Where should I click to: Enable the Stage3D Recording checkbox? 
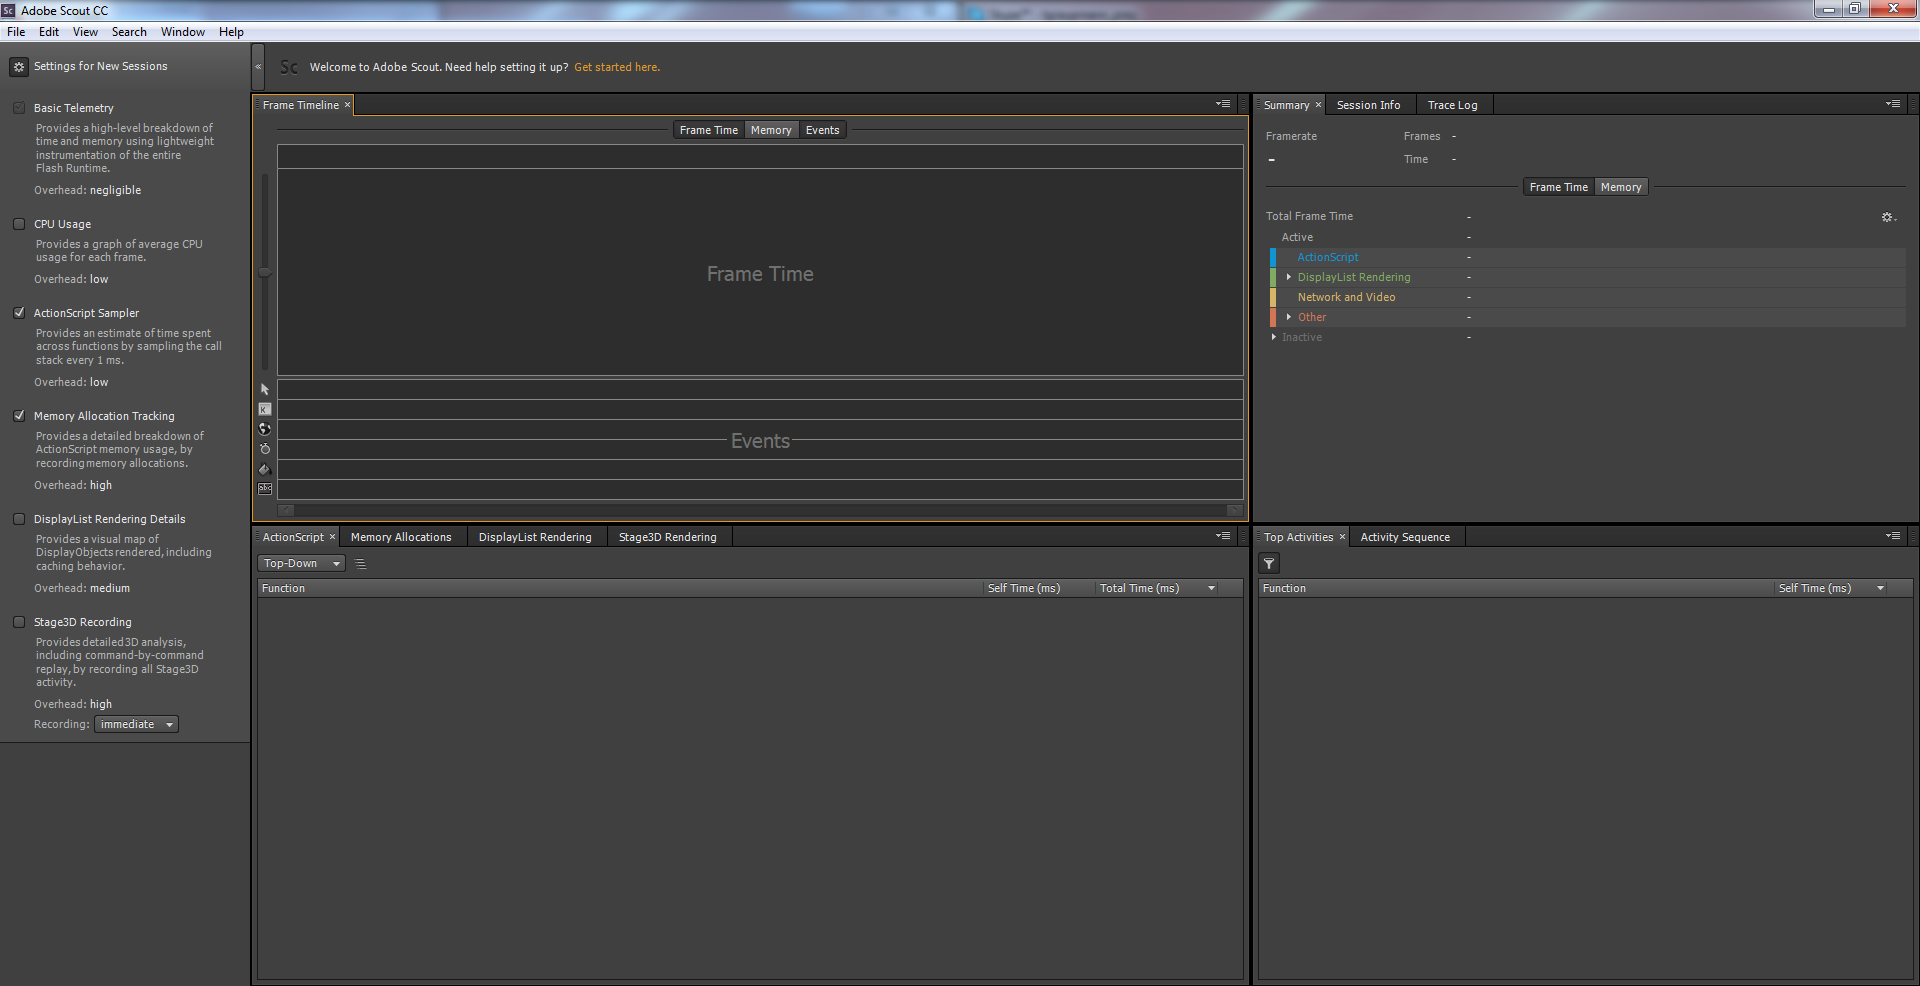pos(19,622)
